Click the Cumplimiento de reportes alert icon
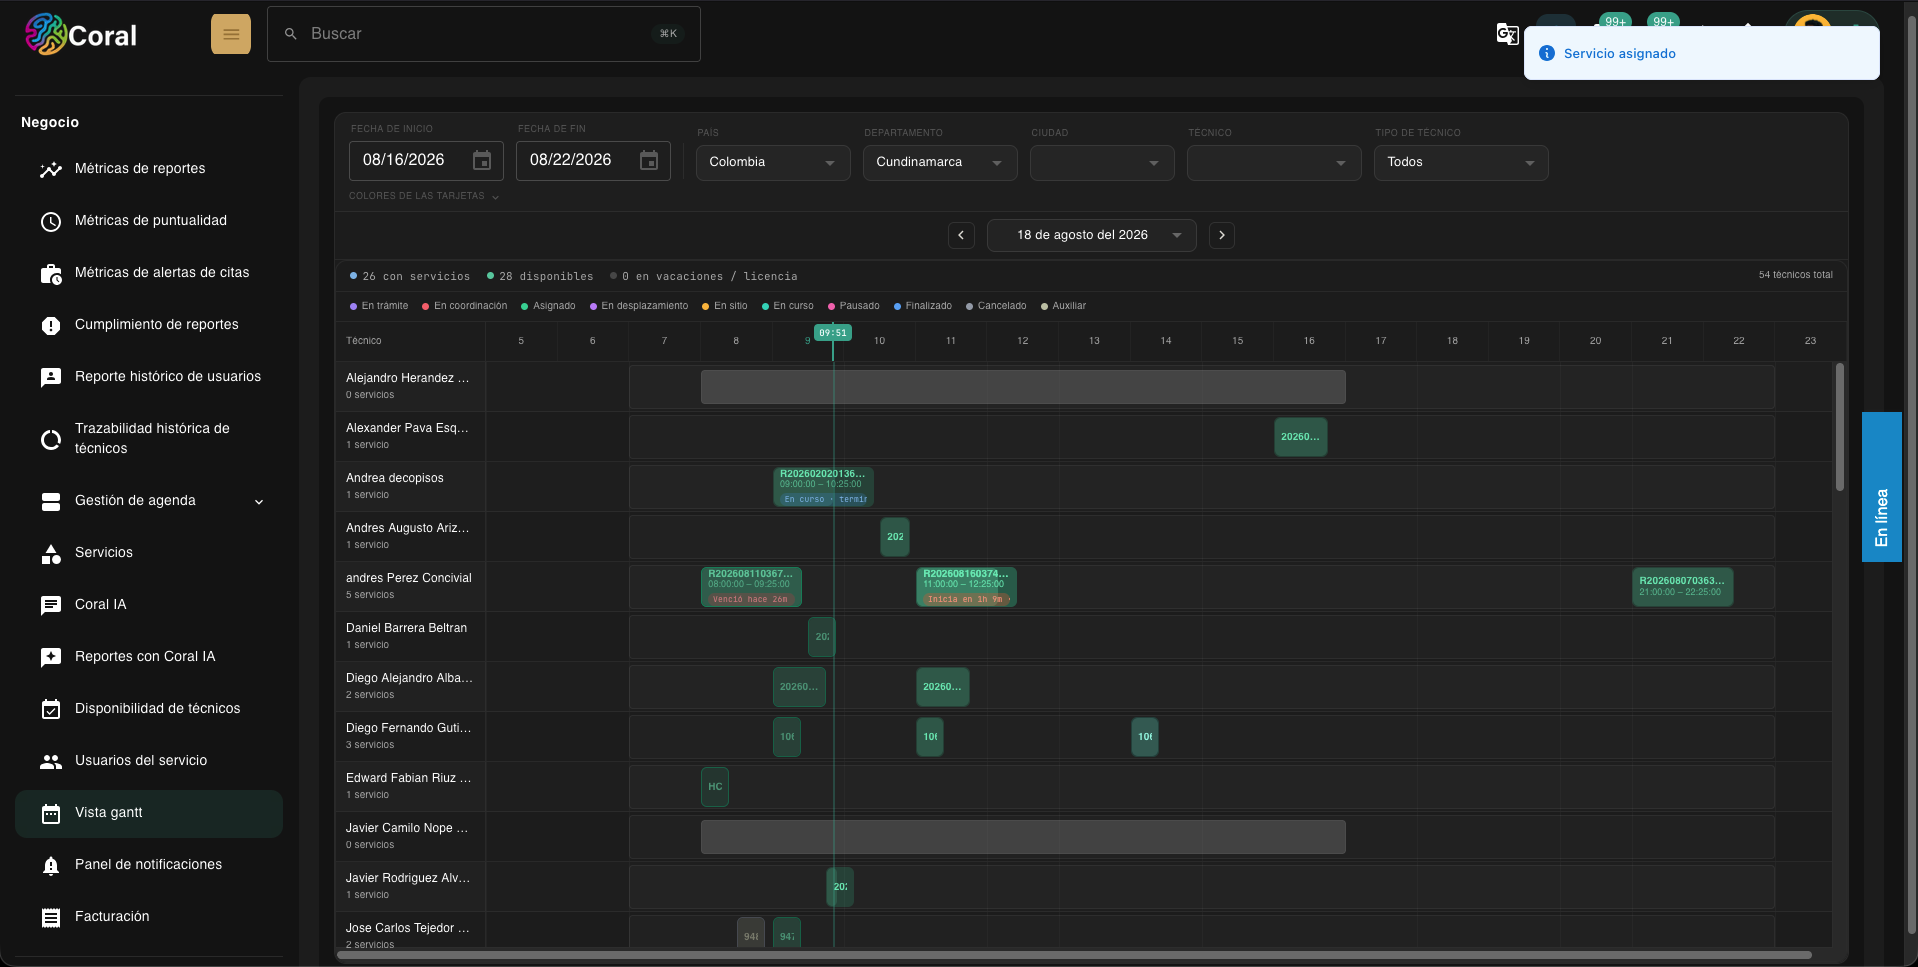This screenshot has height=967, width=1918. (51, 325)
